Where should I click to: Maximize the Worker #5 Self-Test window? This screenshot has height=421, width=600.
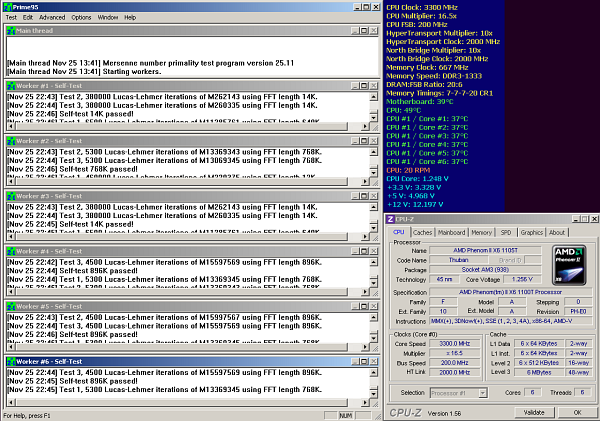point(366,306)
